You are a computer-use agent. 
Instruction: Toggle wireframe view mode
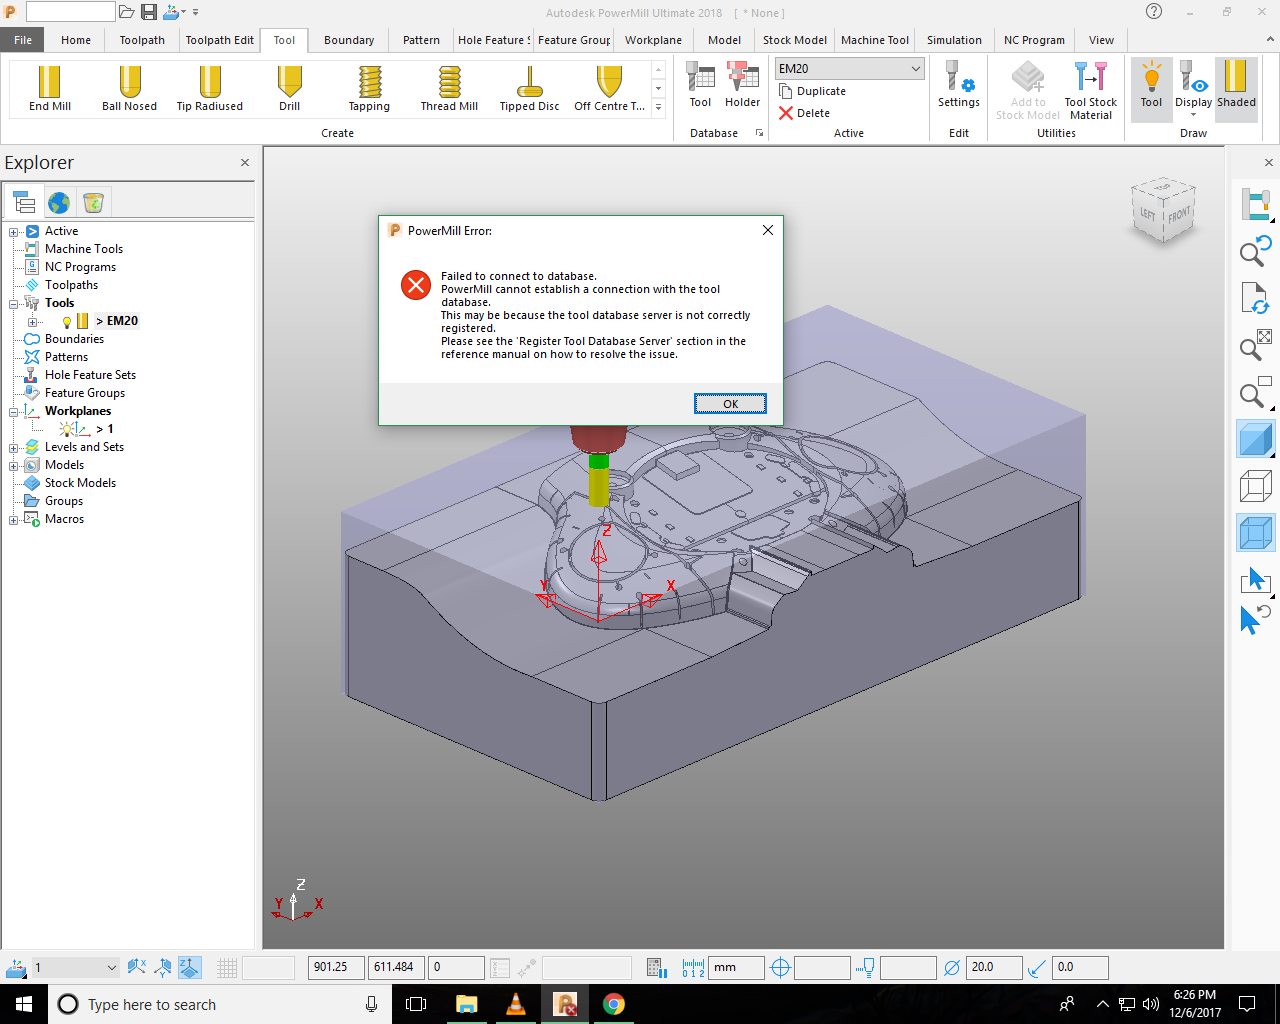(1254, 485)
